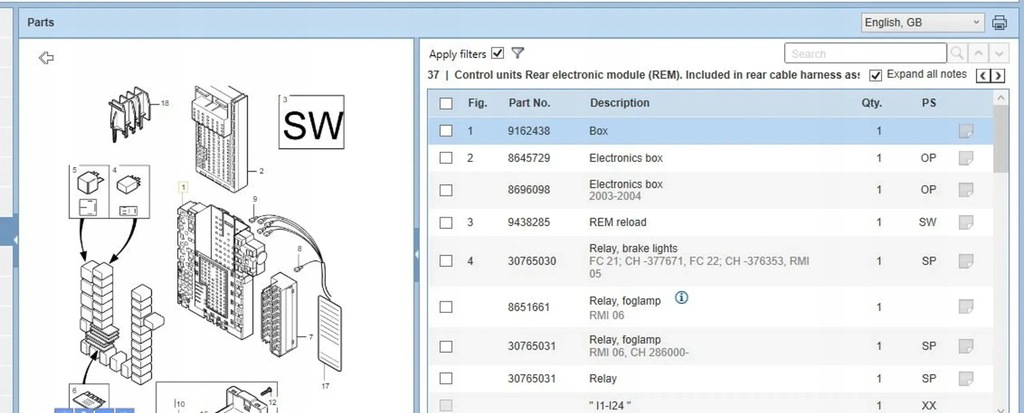
Task: Click relay figure 4 in diagram
Action: [x=129, y=191]
